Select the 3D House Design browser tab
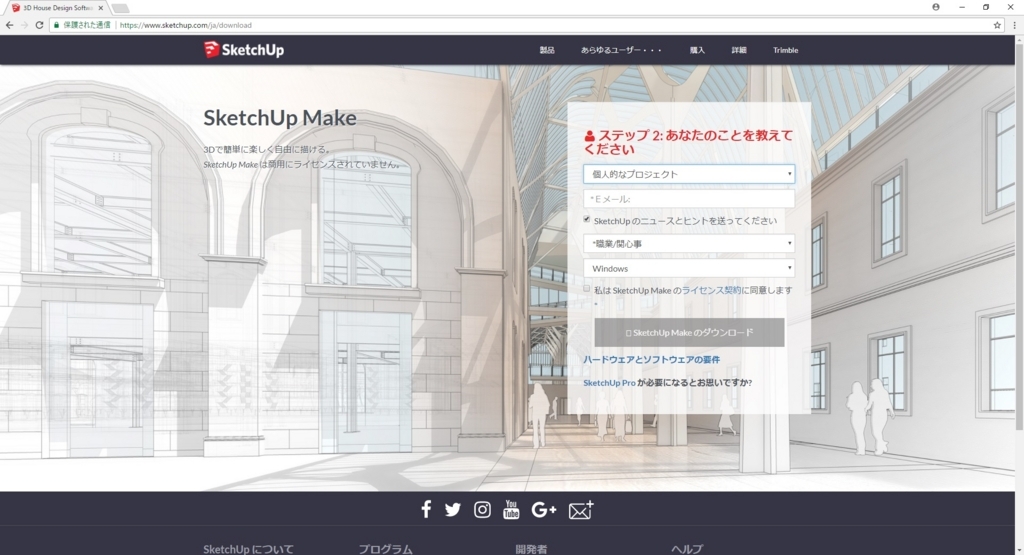This screenshot has width=1024, height=555. pos(56,8)
